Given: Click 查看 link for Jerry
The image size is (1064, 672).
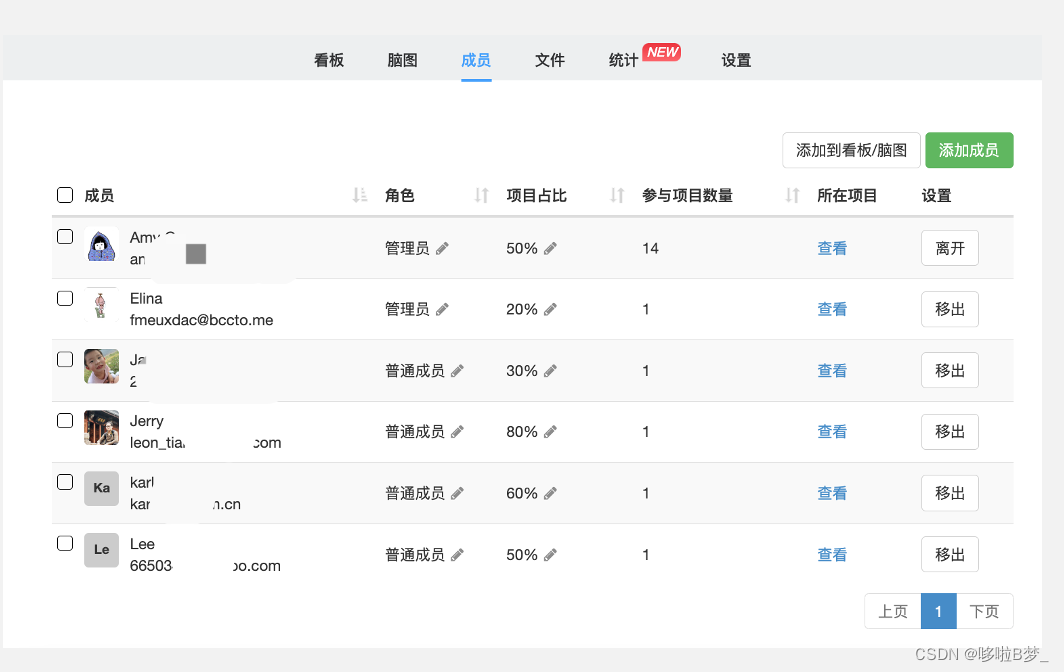Looking at the screenshot, I should pyautogui.click(x=832, y=432).
